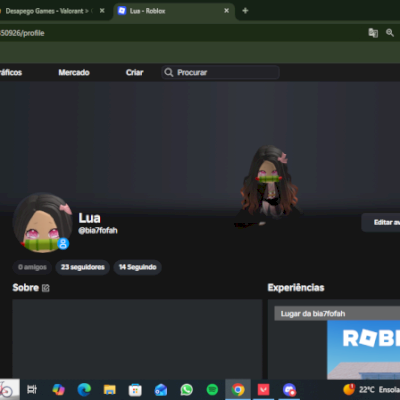The width and height of the screenshot is (400, 400).
Task: Click the search magnifier icon in Procurar box
Action: (169, 72)
